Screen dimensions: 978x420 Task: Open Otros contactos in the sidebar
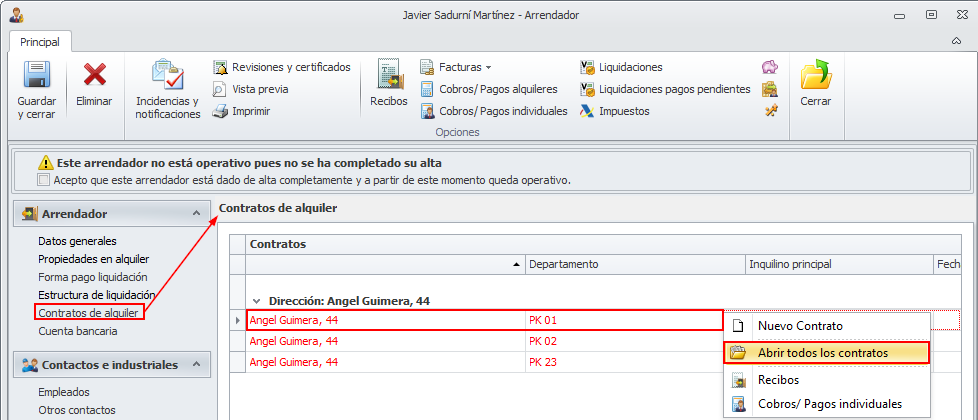77,411
